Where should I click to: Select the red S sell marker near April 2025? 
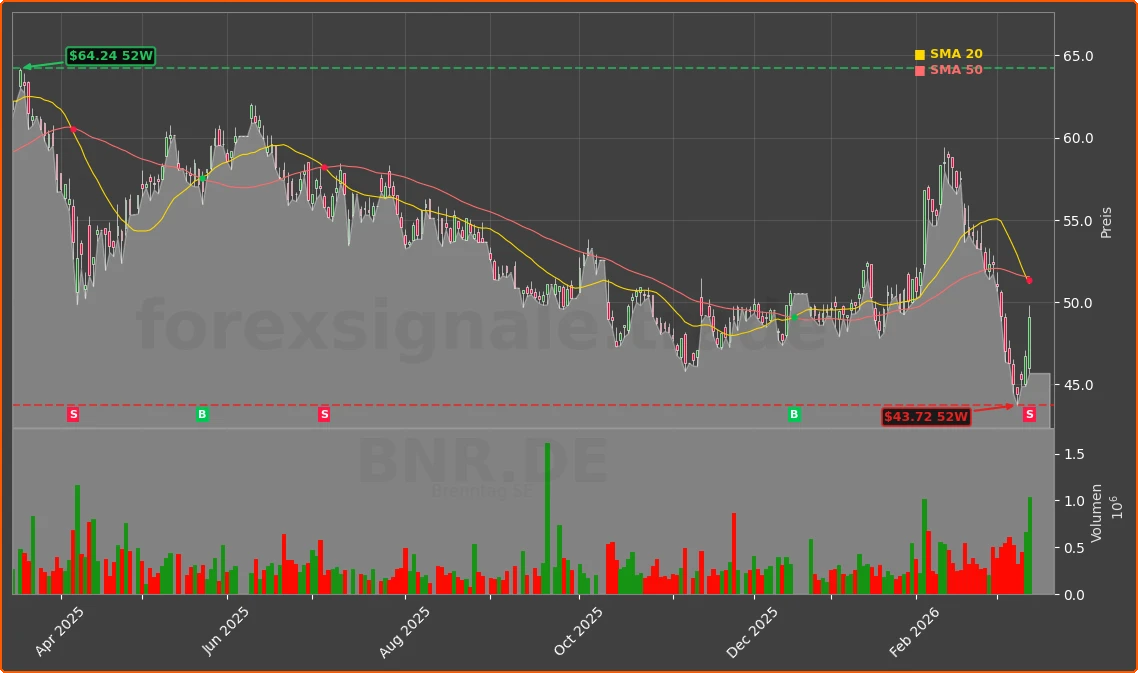[x=72, y=414]
